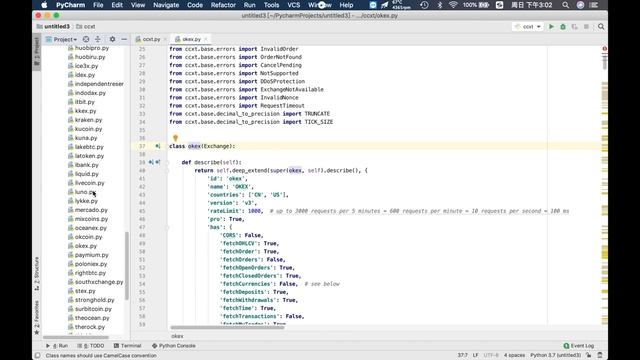
Task: Close the ccxt.py tab
Action: [x=165, y=39]
